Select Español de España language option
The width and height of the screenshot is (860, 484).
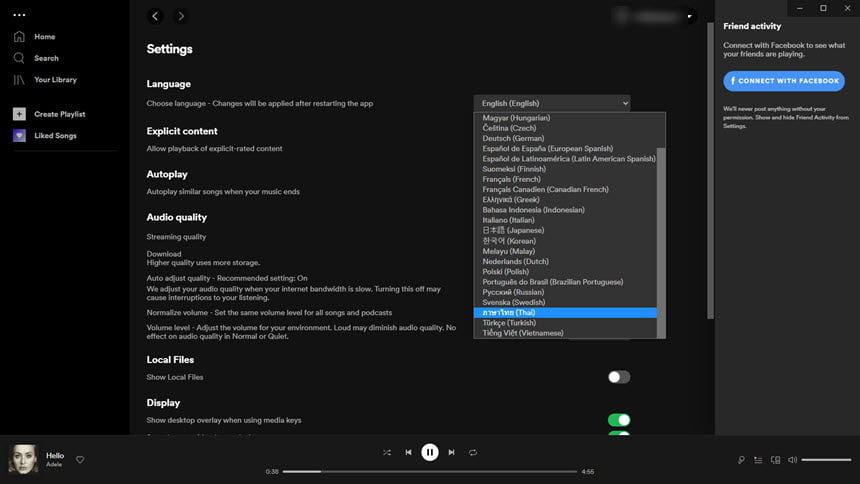565,149
